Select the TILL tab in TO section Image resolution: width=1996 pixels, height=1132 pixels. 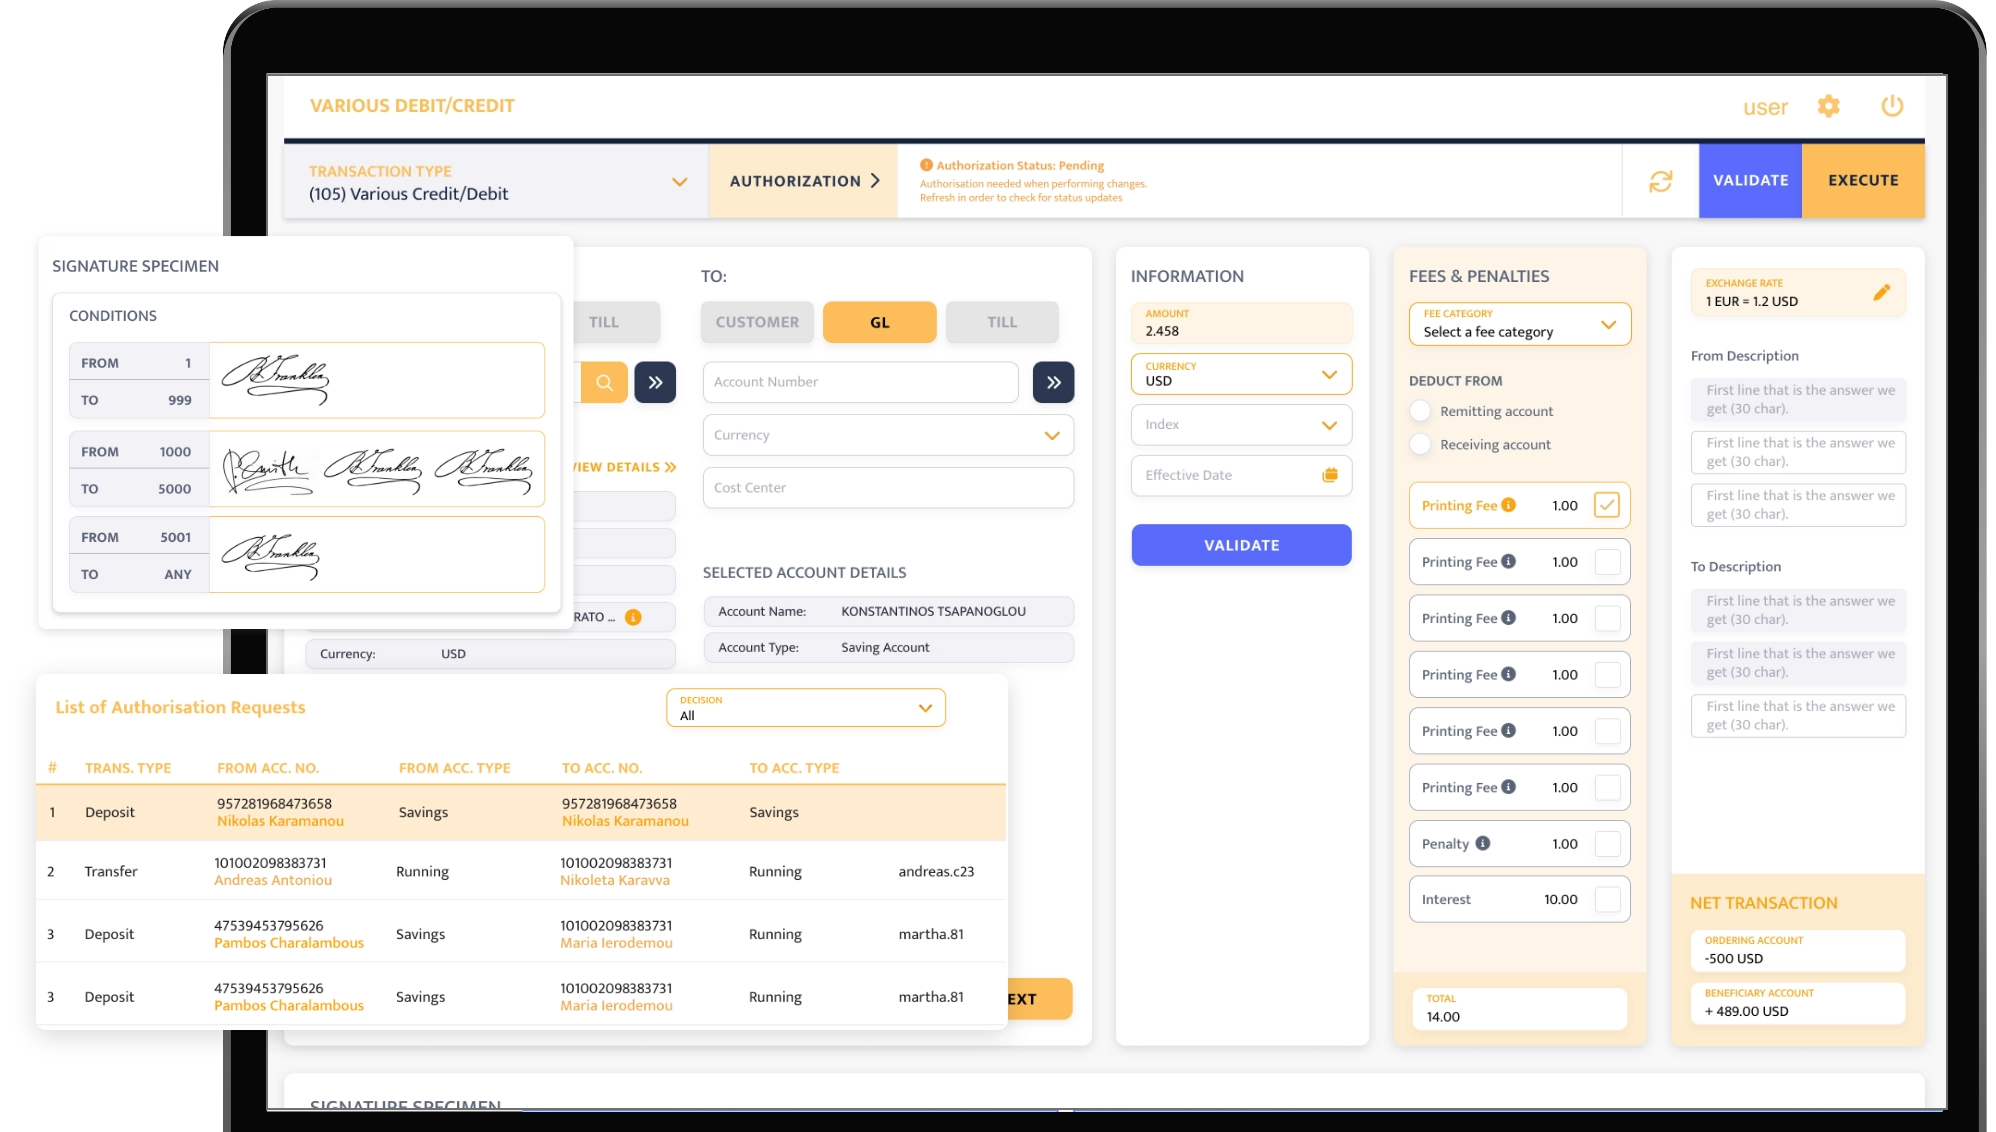[1001, 321]
